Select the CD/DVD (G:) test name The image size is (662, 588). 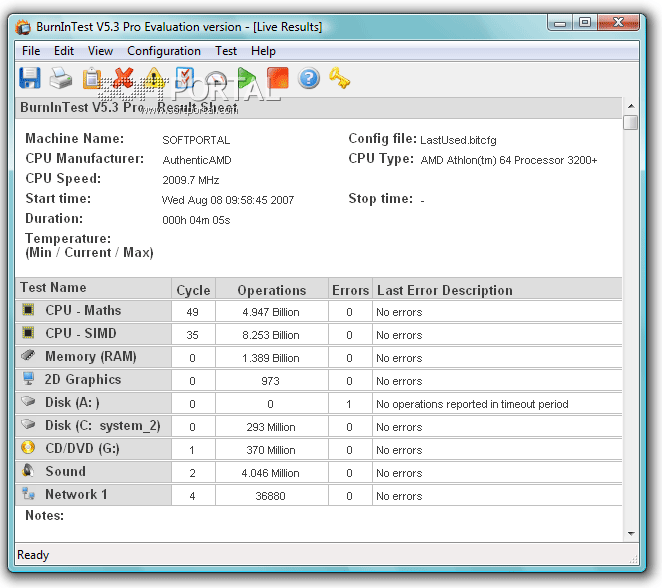[82, 448]
